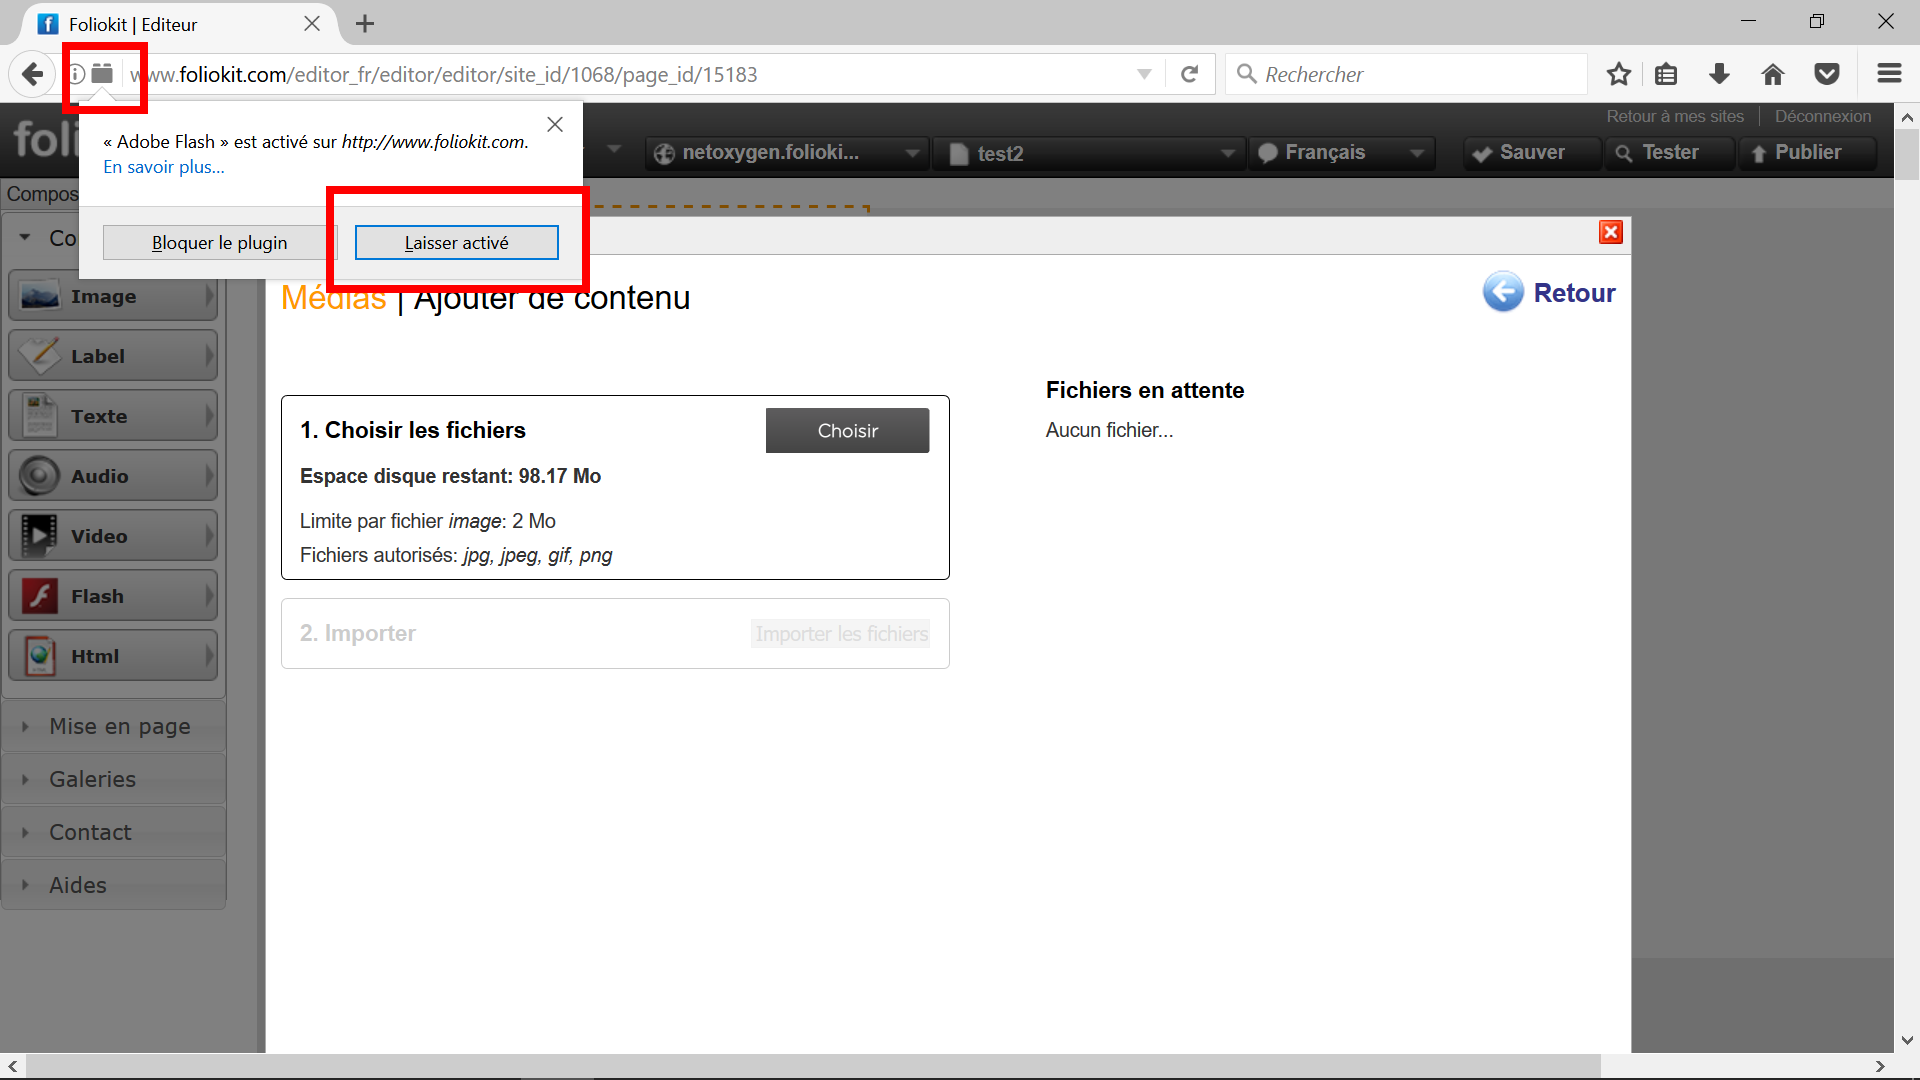Open the Pocket icon in toolbar
The image size is (1920, 1080).
coord(1827,74)
